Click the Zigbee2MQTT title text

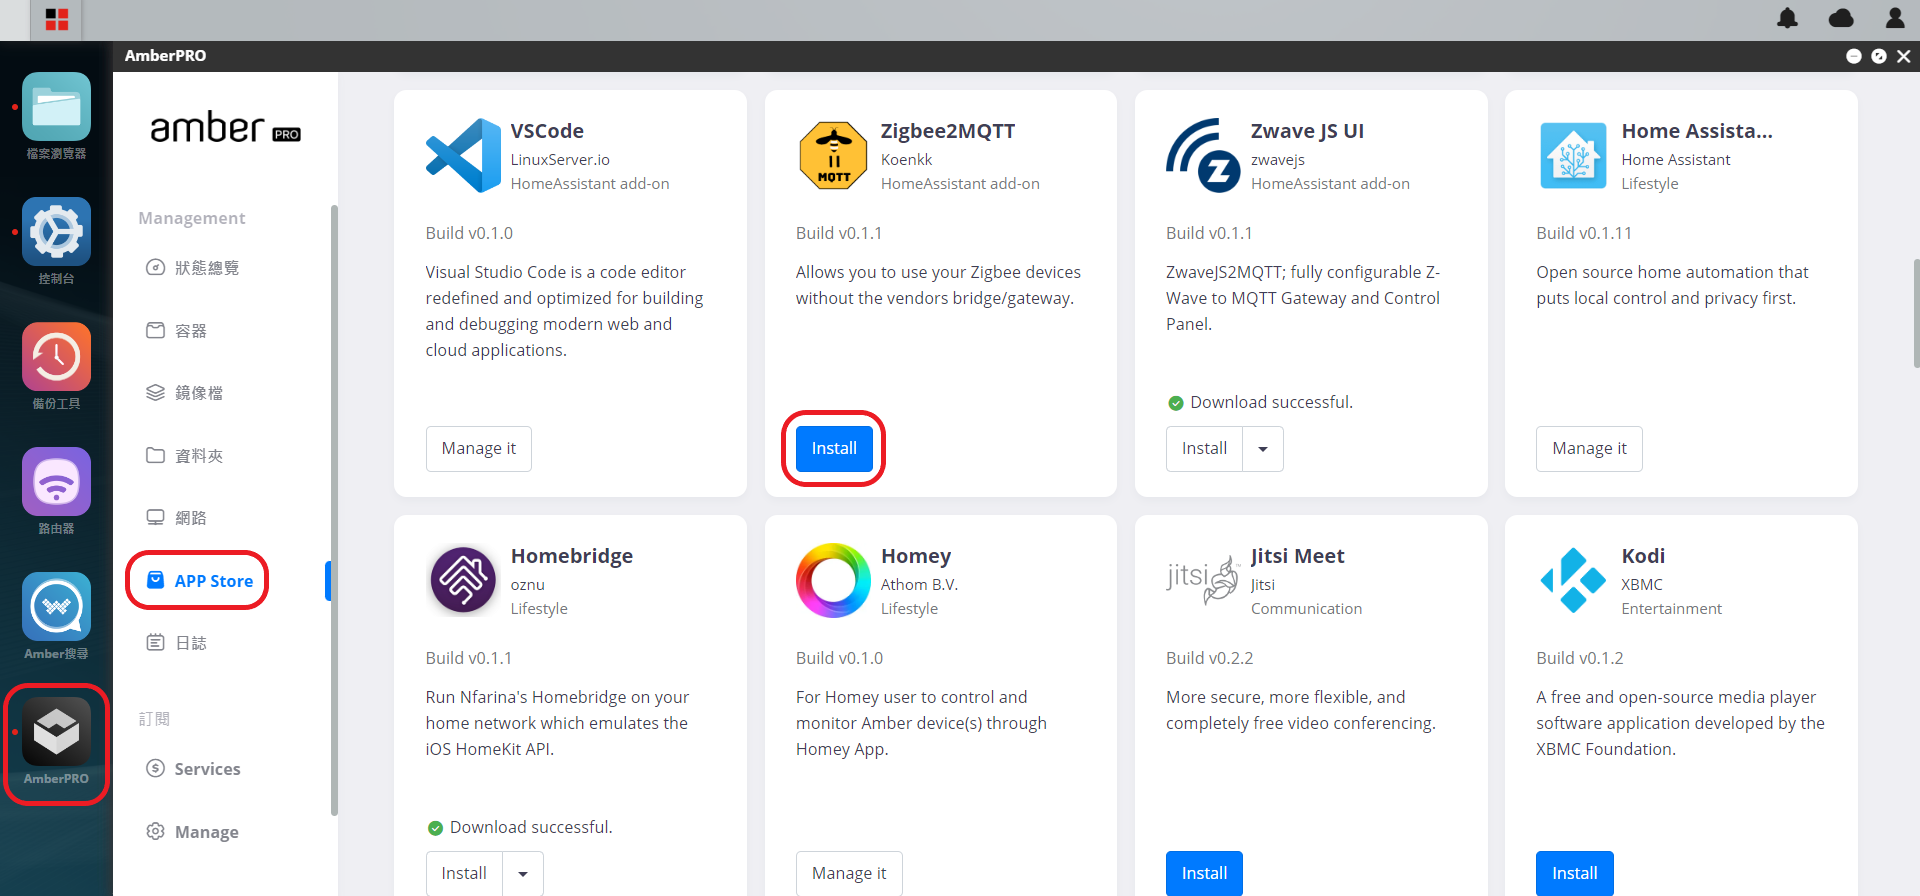(948, 131)
